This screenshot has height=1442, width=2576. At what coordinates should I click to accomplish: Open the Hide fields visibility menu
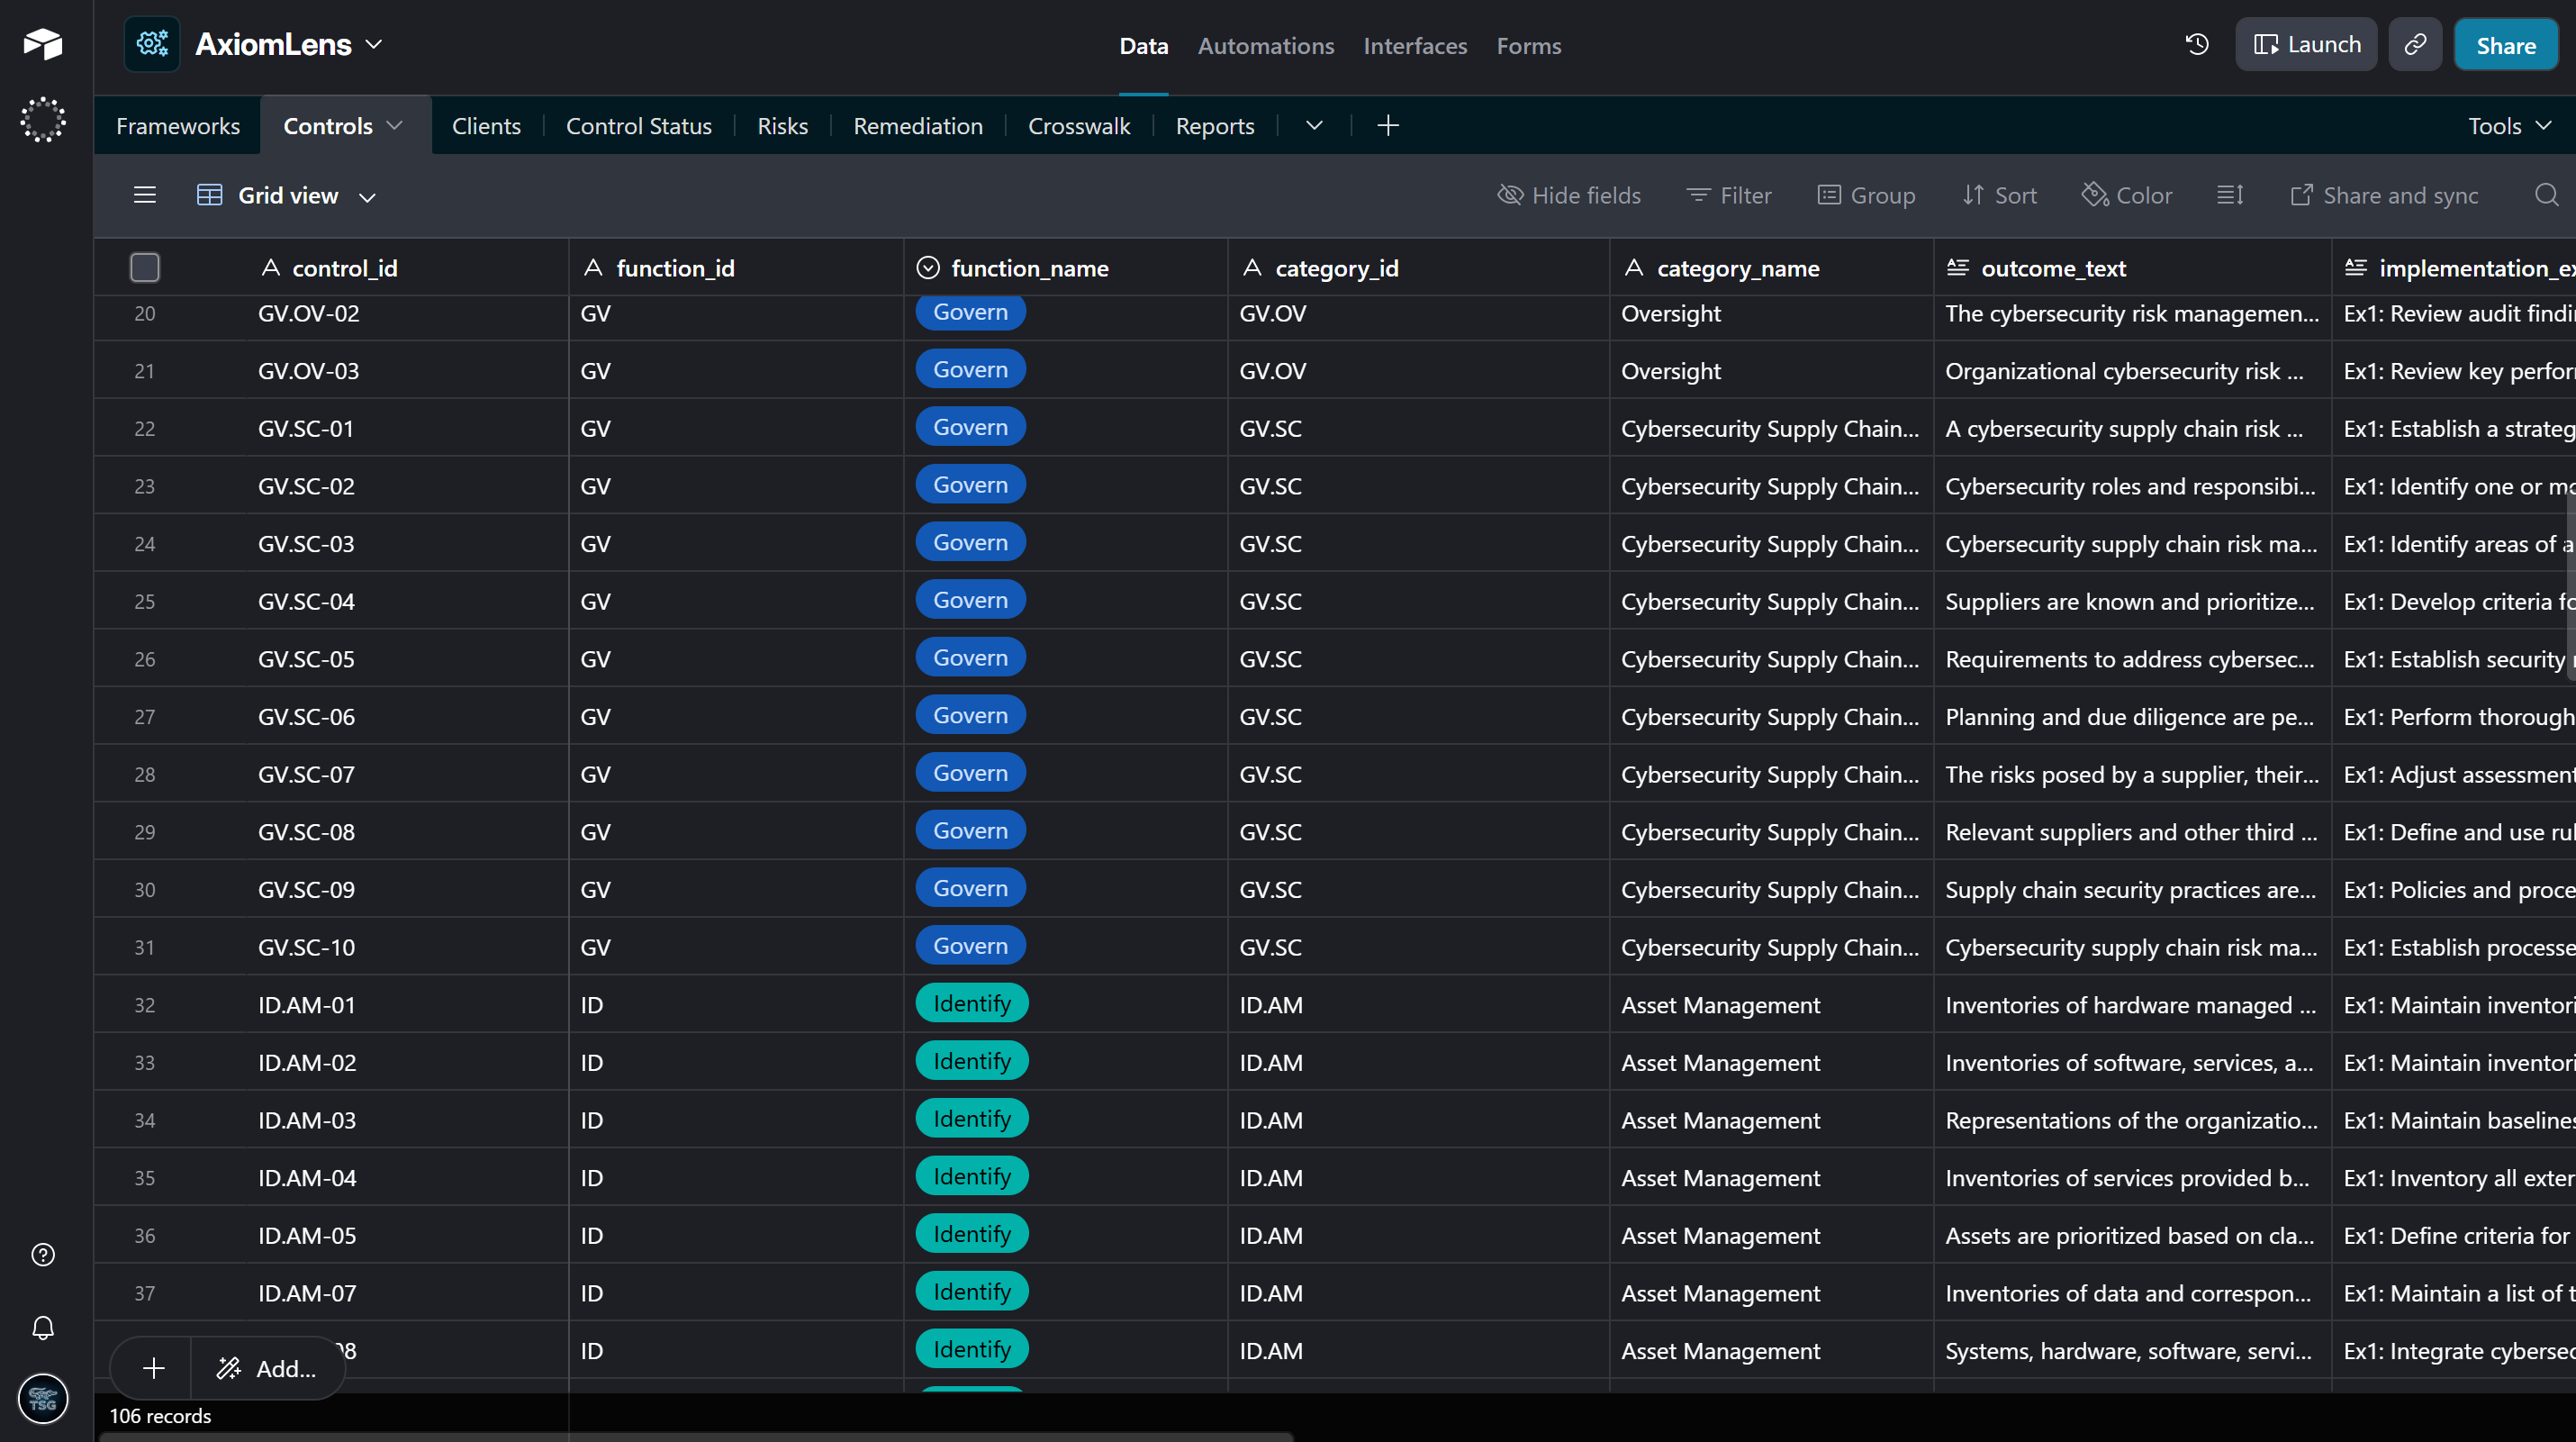pyautogui.click(x=1569, y=195)
